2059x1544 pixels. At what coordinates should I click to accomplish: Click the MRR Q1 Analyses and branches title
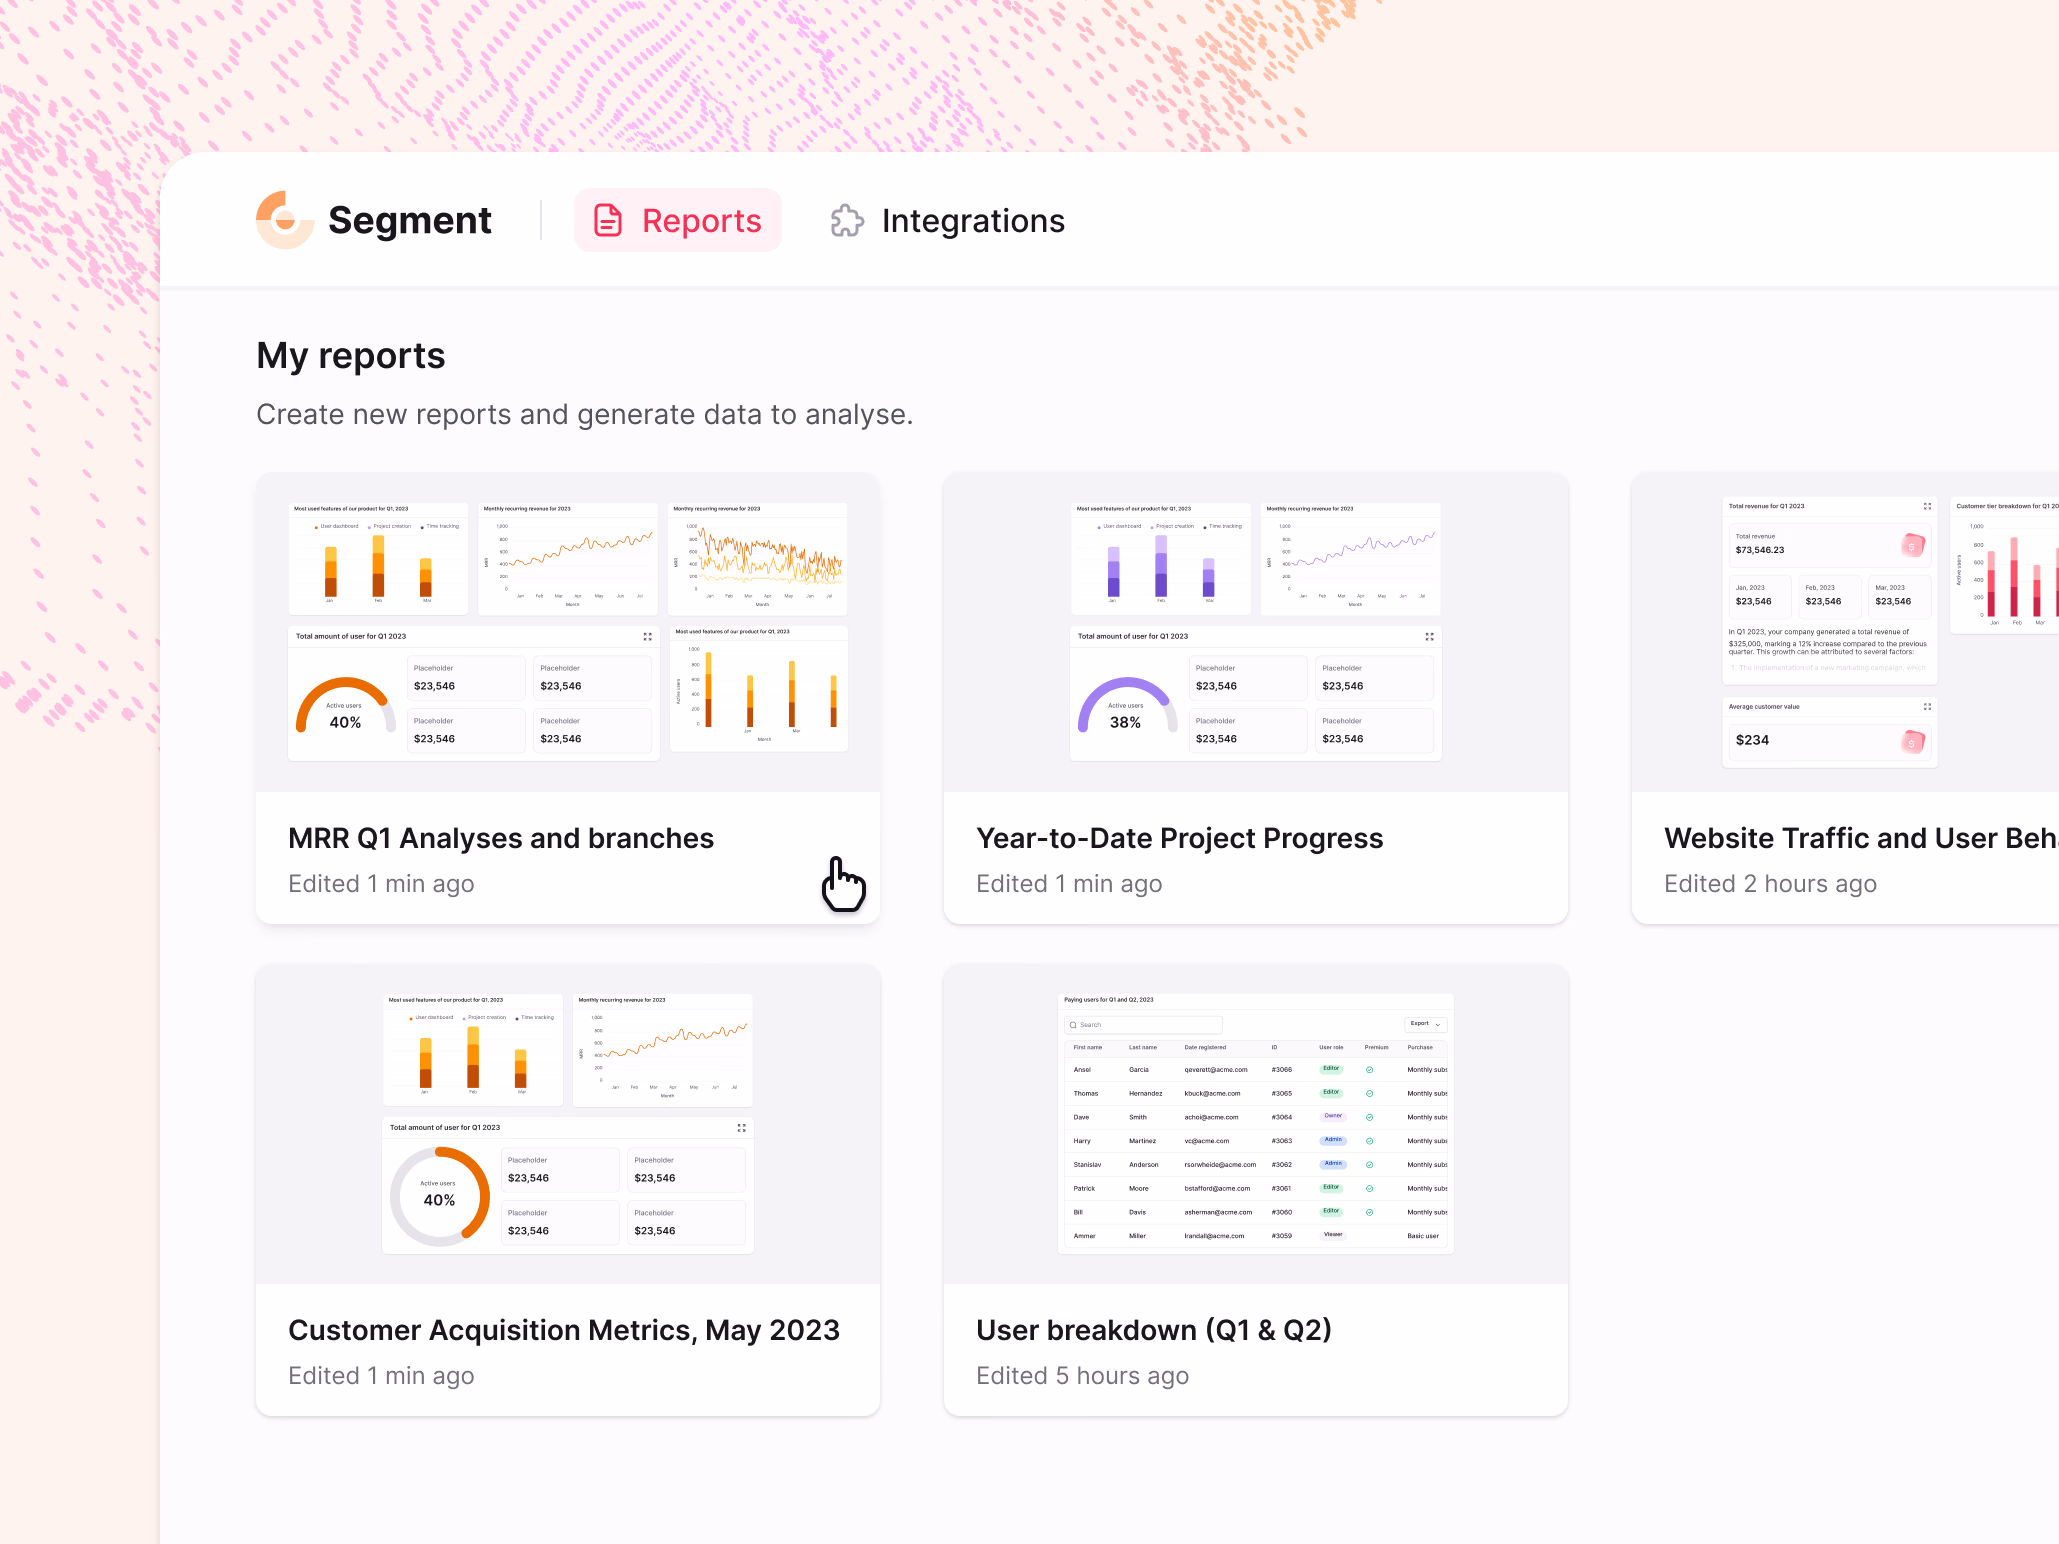[501, 838]
